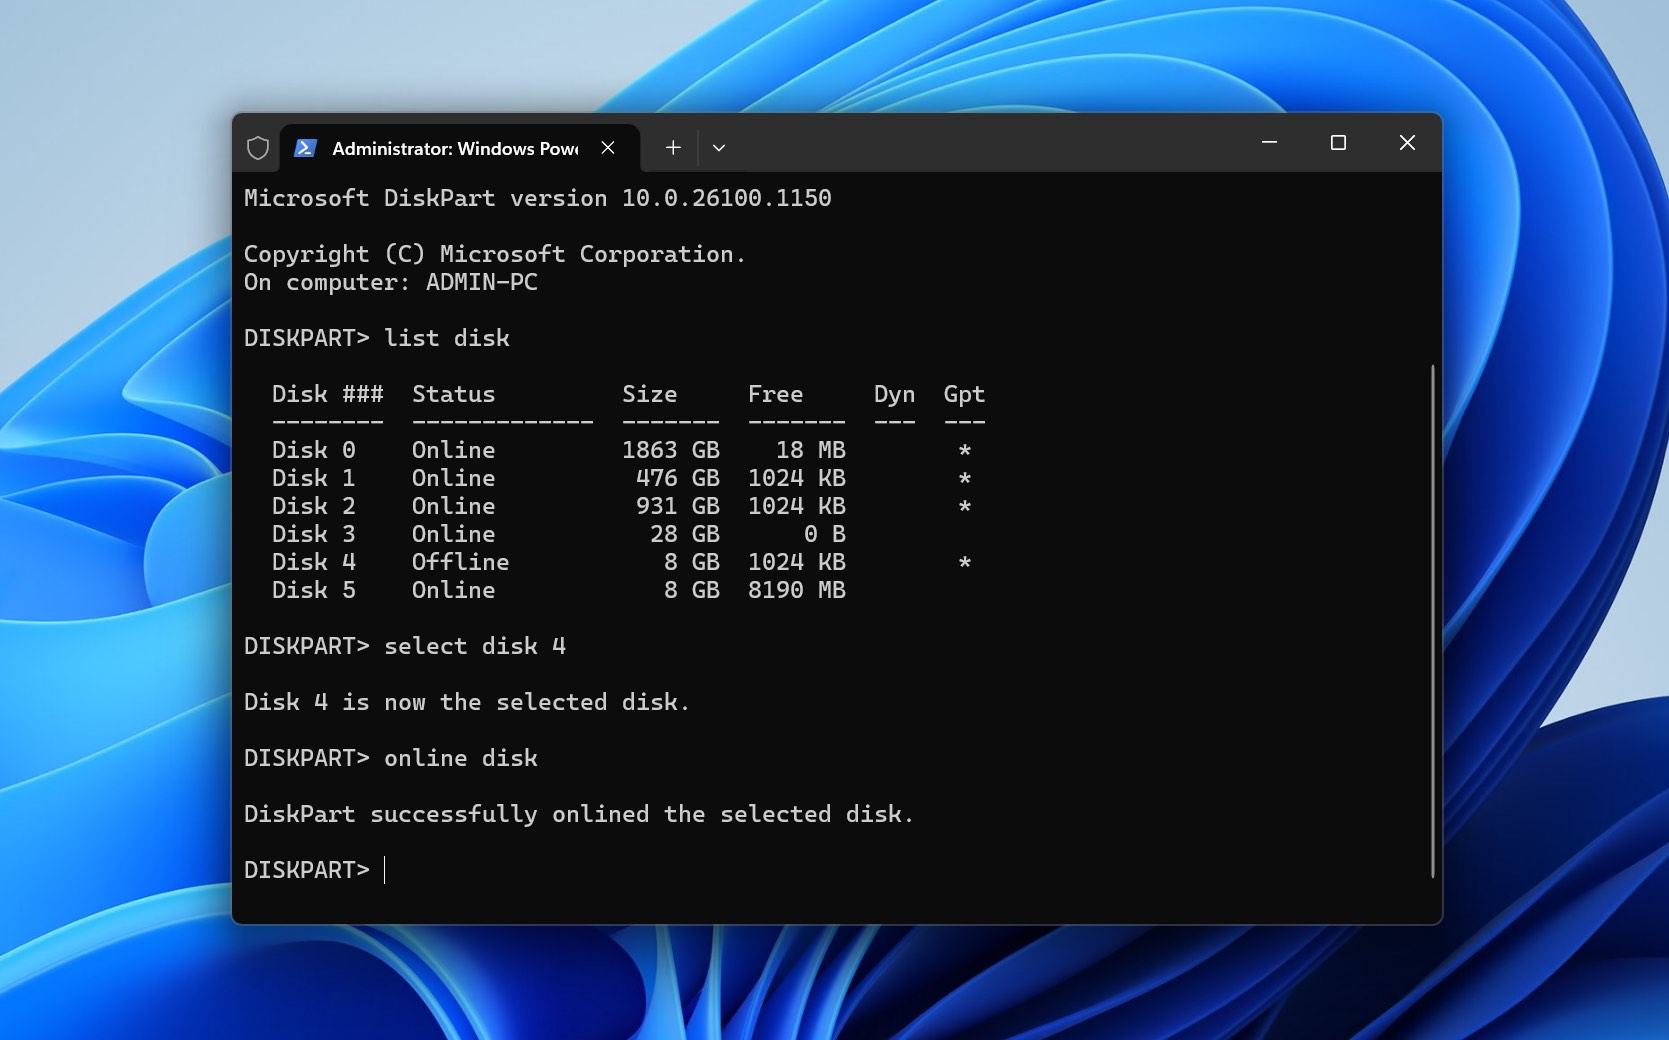Click the 'DiskPart successfully onlined' message text
The height and width of the screenshot is (1040, 1669).
coord(578,814)
